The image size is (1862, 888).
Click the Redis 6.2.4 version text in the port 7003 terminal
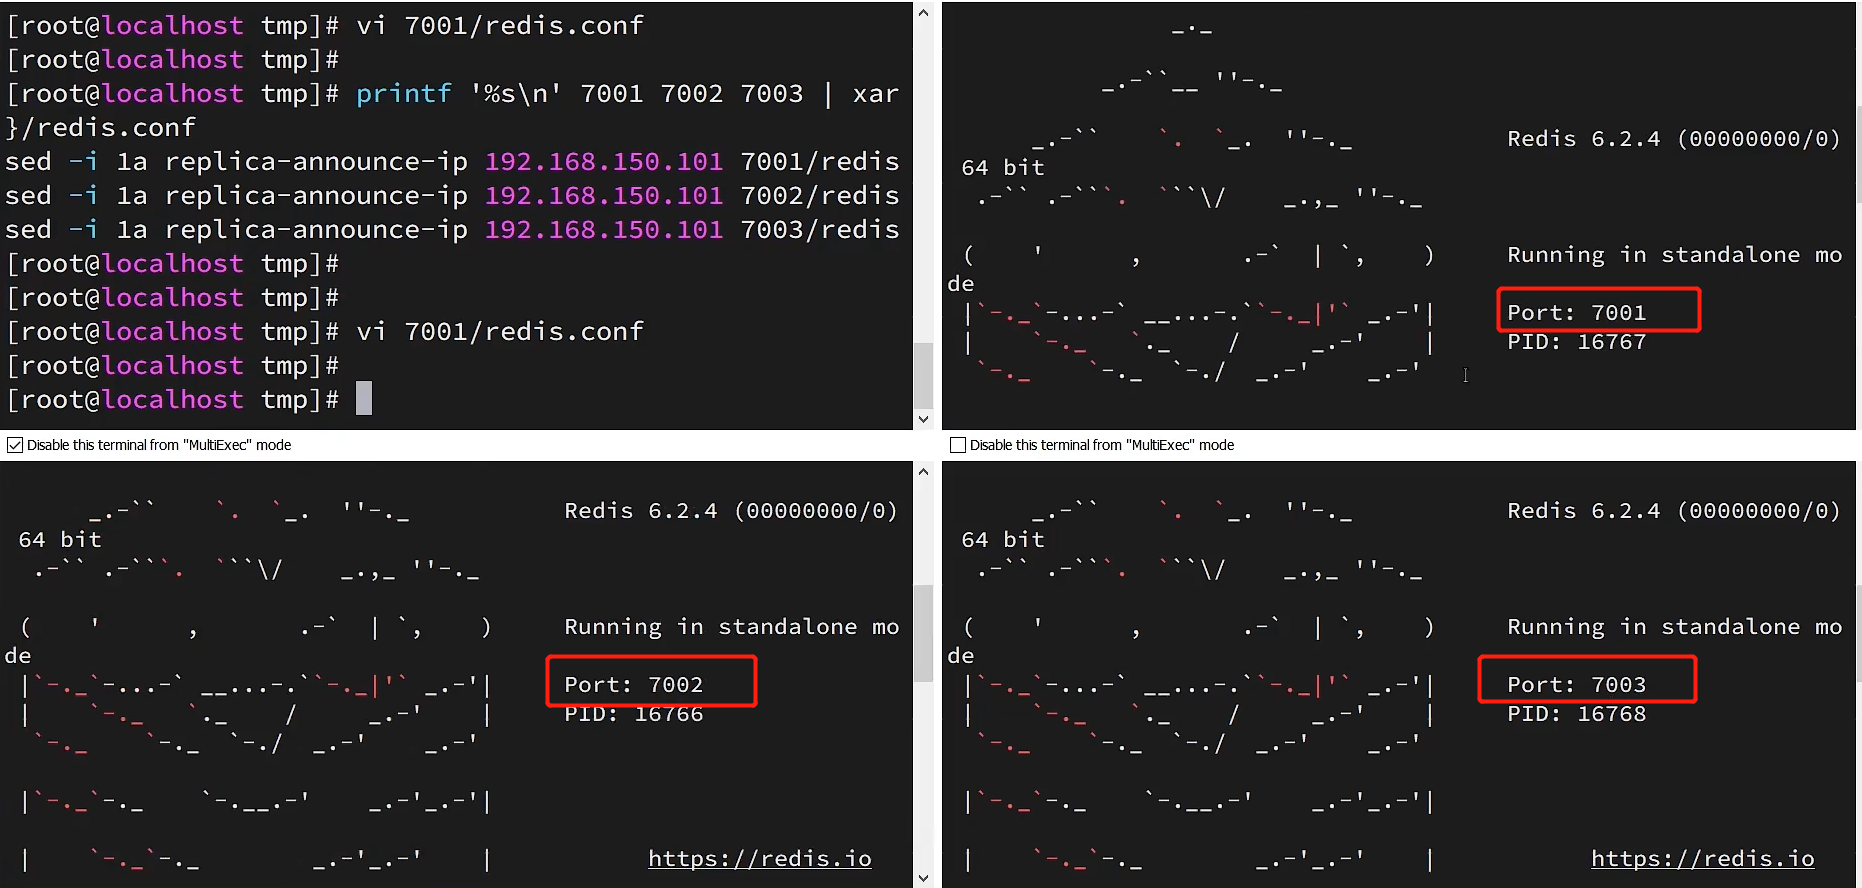(1674, 510)
